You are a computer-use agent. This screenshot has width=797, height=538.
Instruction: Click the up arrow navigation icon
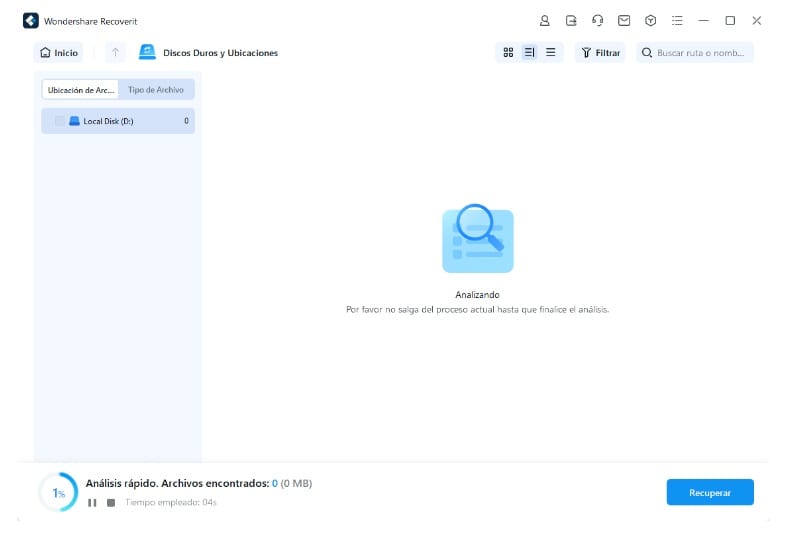click(x=115, y=52)
